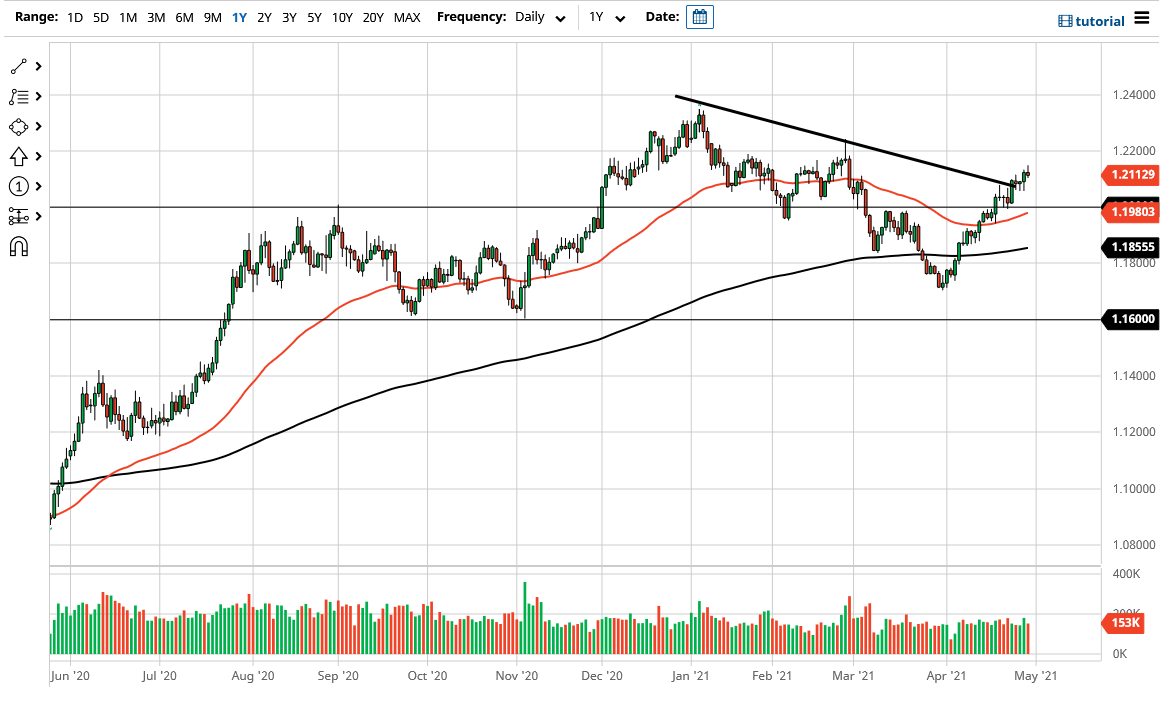
Task: Click the 1.21129 price label marker
Action: (1130, 175)
